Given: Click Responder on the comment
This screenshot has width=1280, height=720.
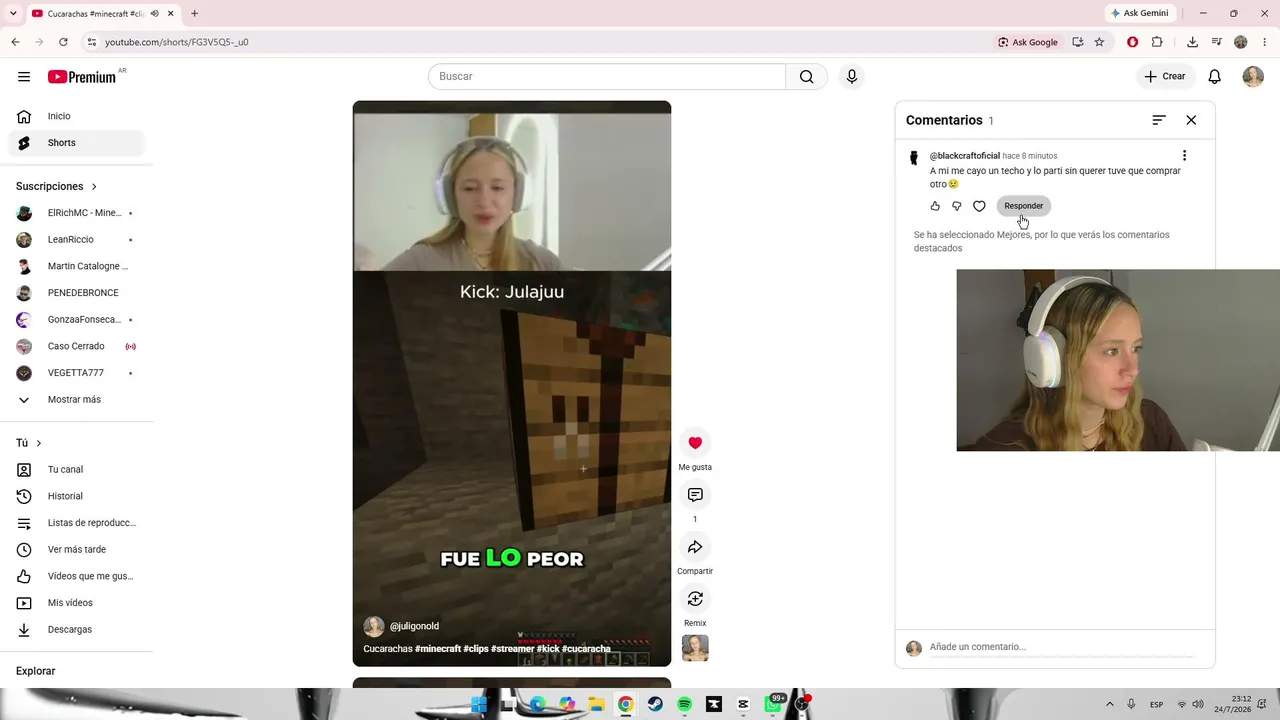Looking at the screenshot, I should click(1023, 206).
